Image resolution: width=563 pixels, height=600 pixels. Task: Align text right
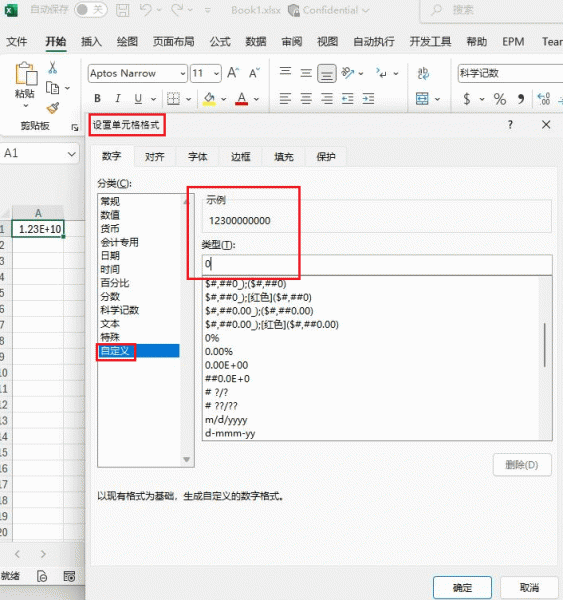[x=326, y=99]
